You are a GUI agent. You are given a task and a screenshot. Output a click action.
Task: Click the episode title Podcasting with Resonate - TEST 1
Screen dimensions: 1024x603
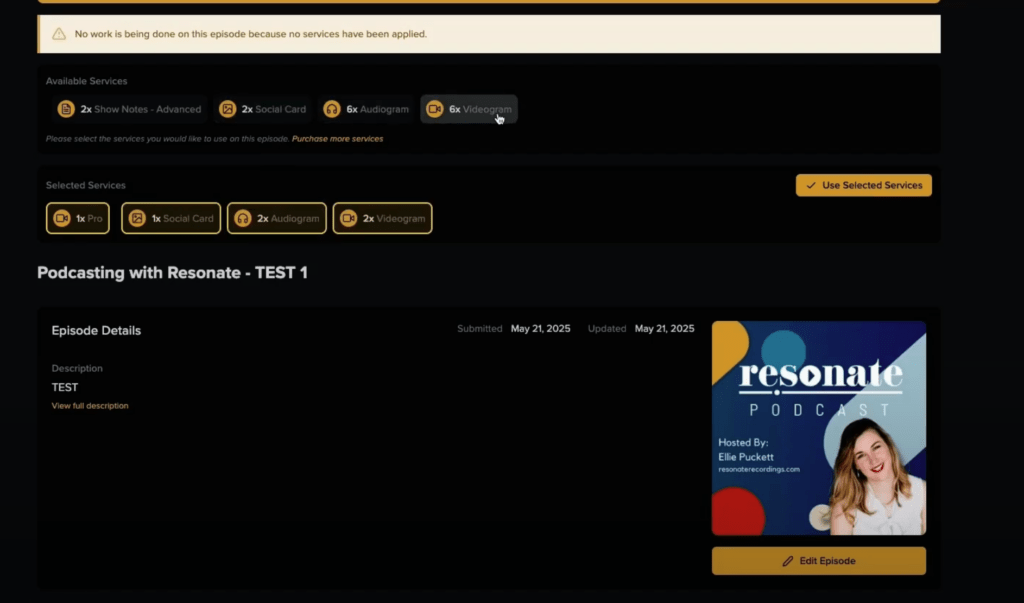pos(172,272)
